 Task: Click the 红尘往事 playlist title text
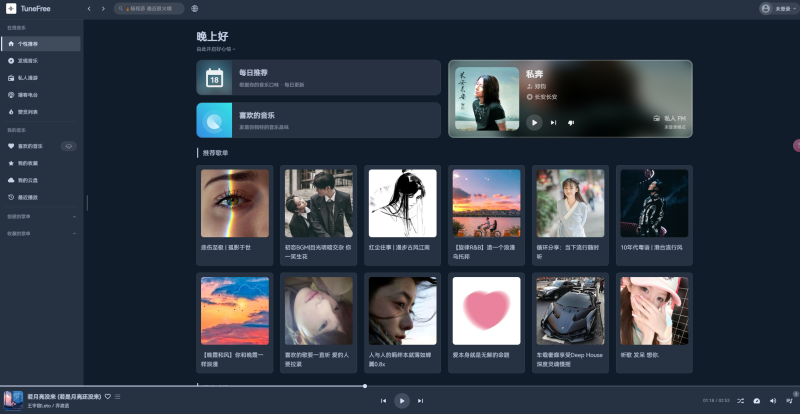pyautogui.click(x=399, y=247)
